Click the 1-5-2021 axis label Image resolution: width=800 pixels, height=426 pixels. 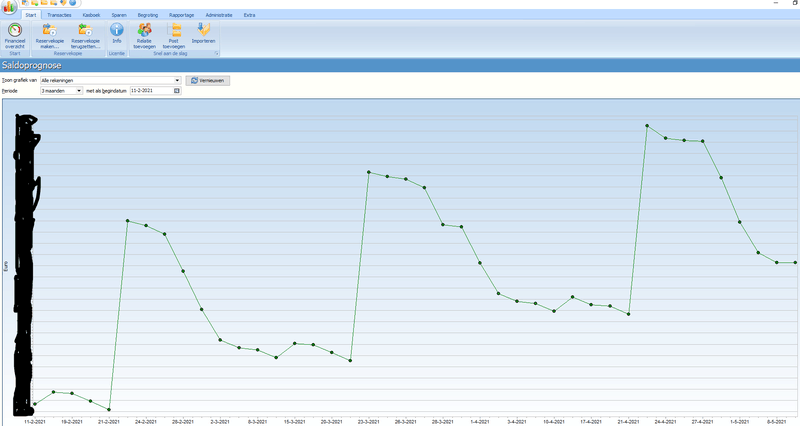click(739, 422)
